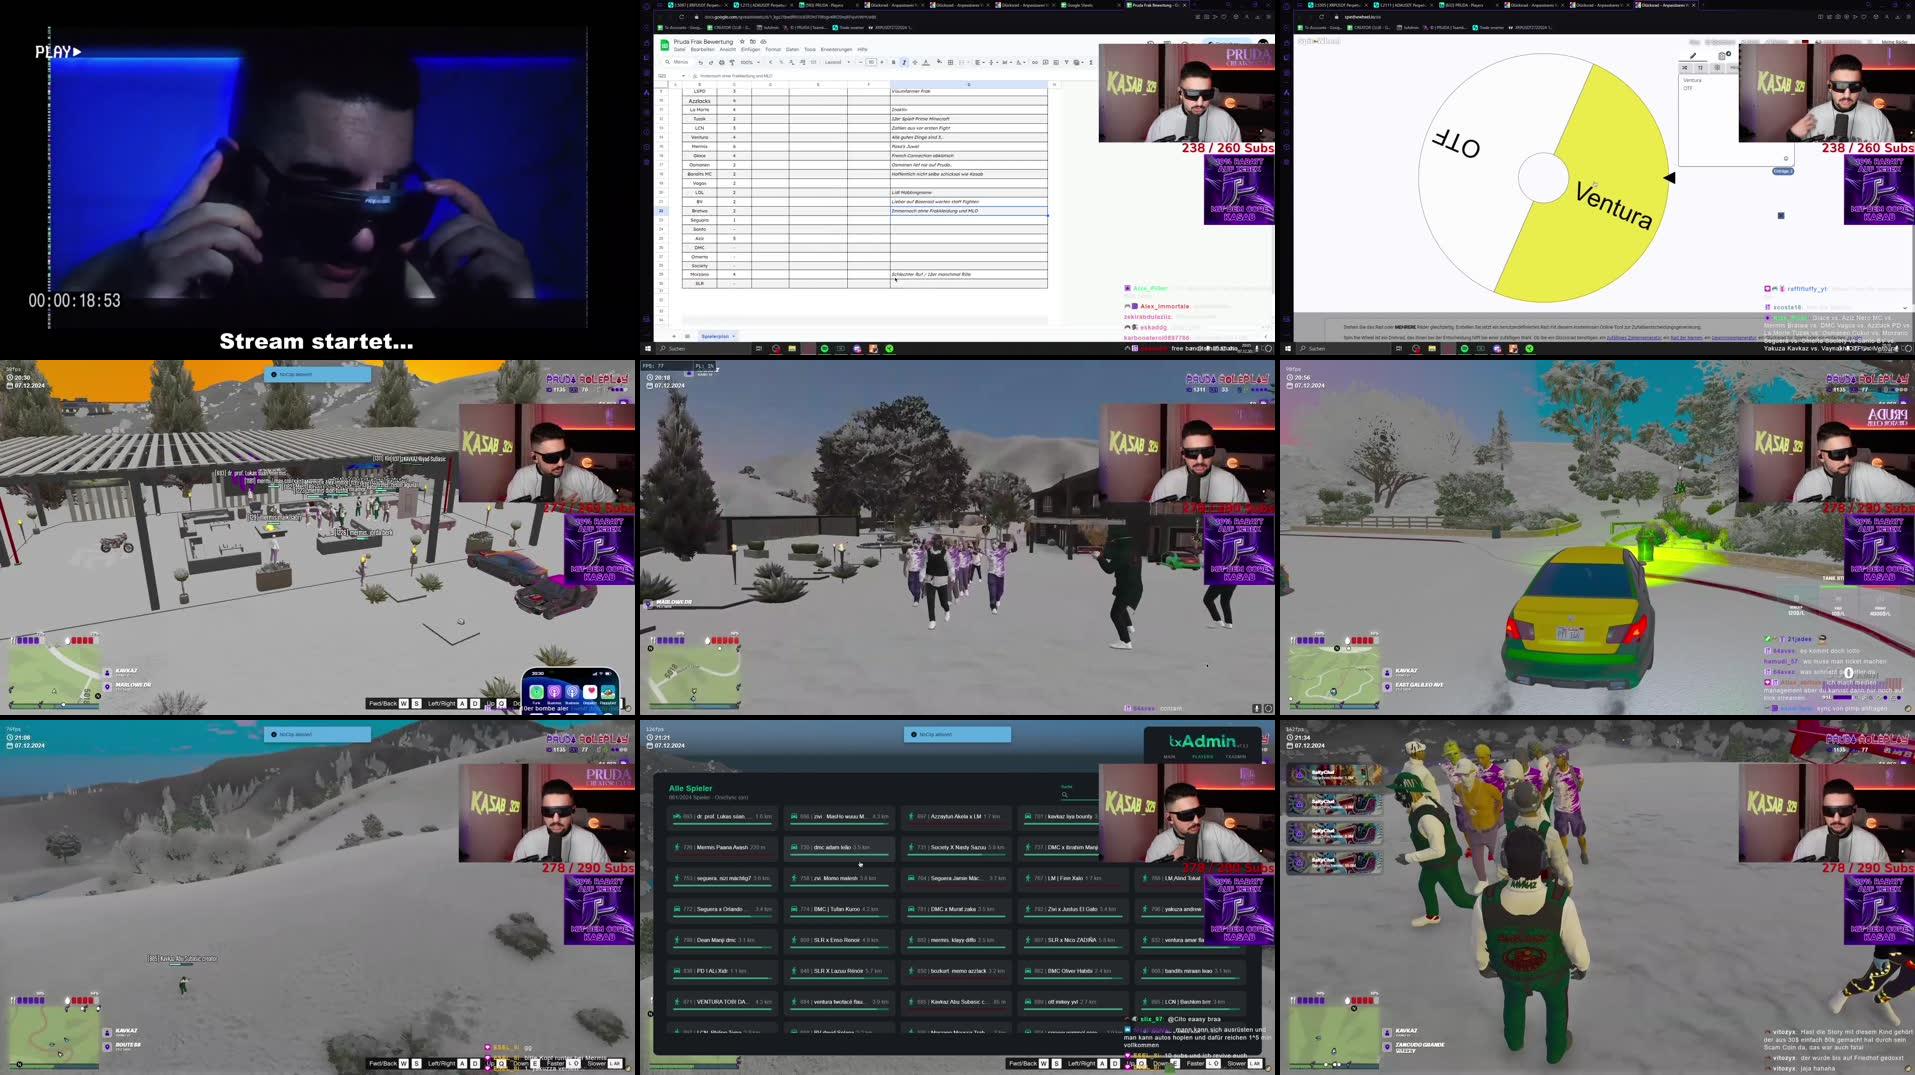This screenshot has height=1075, width=1915.
Task: Open the TXADMIN tab in txAdmin menu
Action: click(x=1236, y=756)
